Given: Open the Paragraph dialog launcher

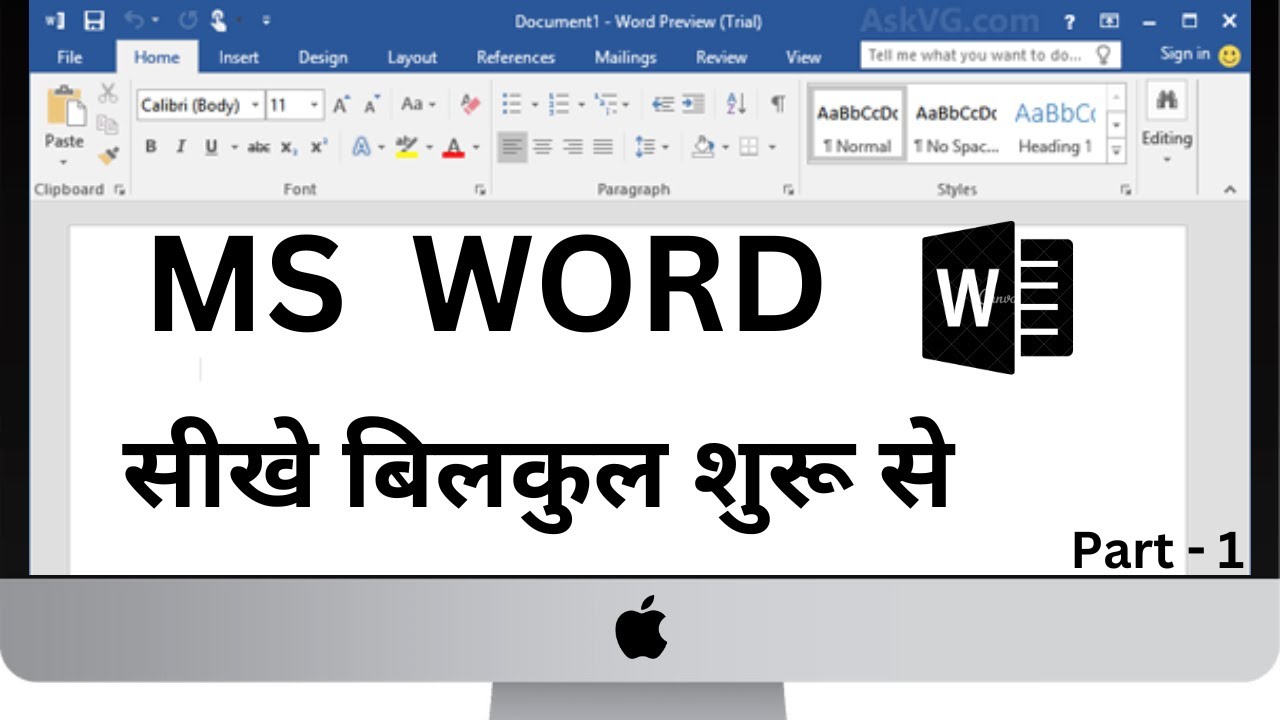Looking at the screenshot, I should 787,189.
